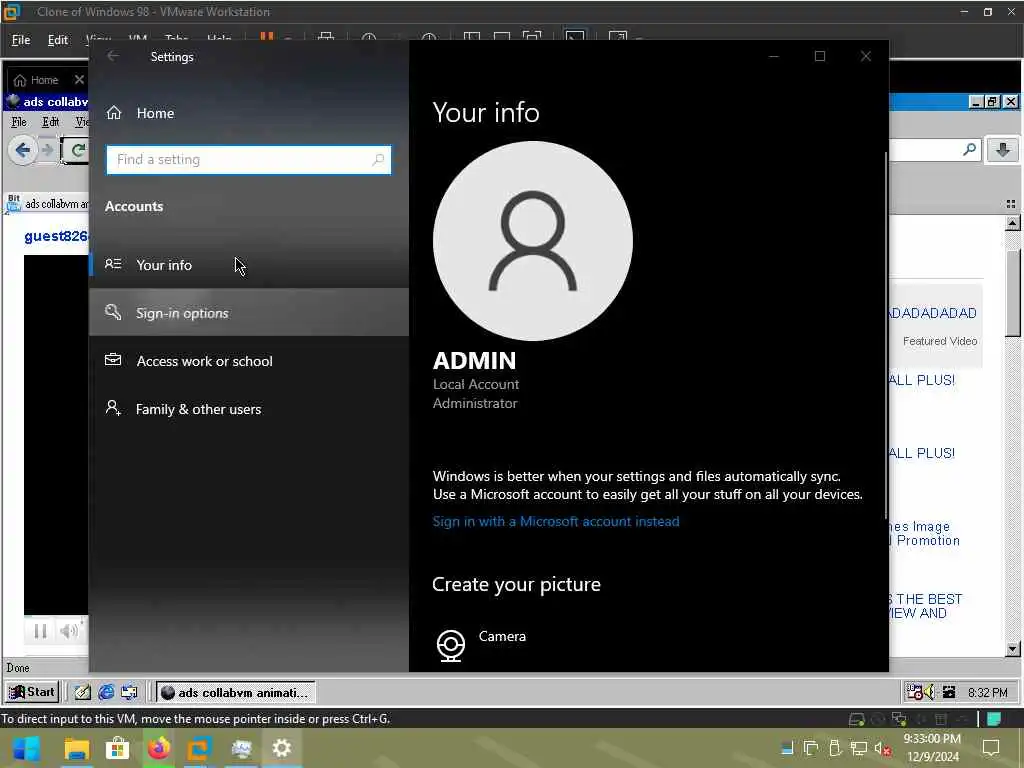Image resolution: width=1024 pixels, height=768 pixels.
Task: Click the Windows 98 clock showing 8:32 PM
Action: pos(987,692)
